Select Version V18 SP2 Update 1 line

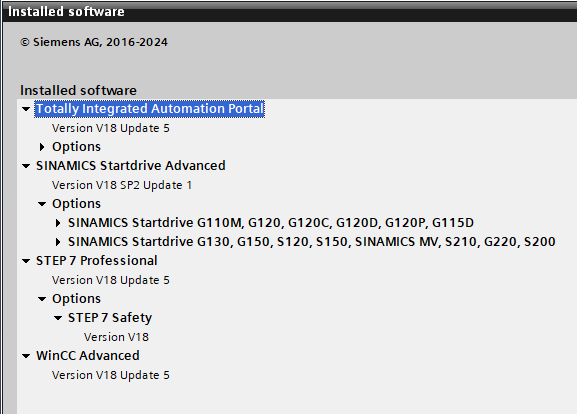pos(122,185)
